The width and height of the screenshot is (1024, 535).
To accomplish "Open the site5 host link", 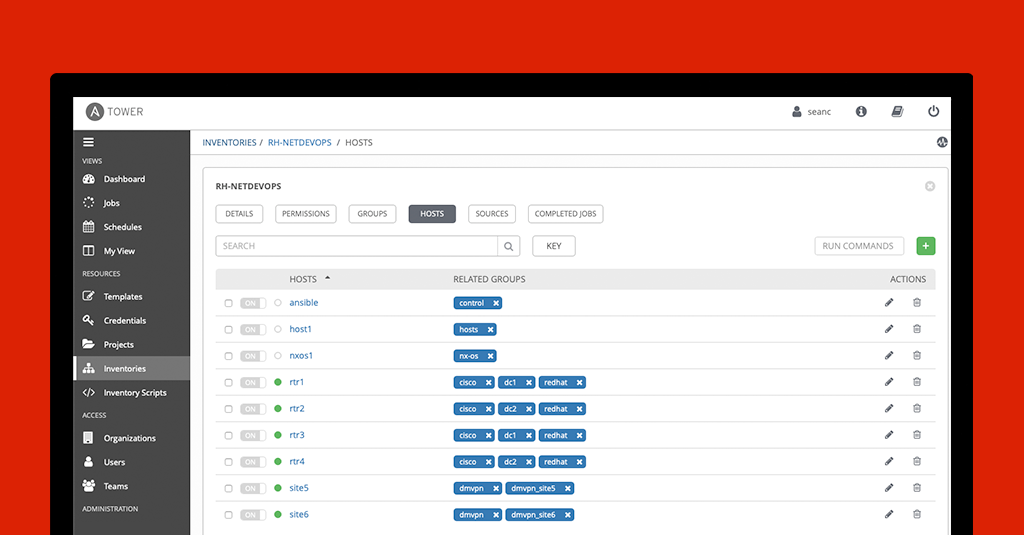I will (x=298, y=488).
